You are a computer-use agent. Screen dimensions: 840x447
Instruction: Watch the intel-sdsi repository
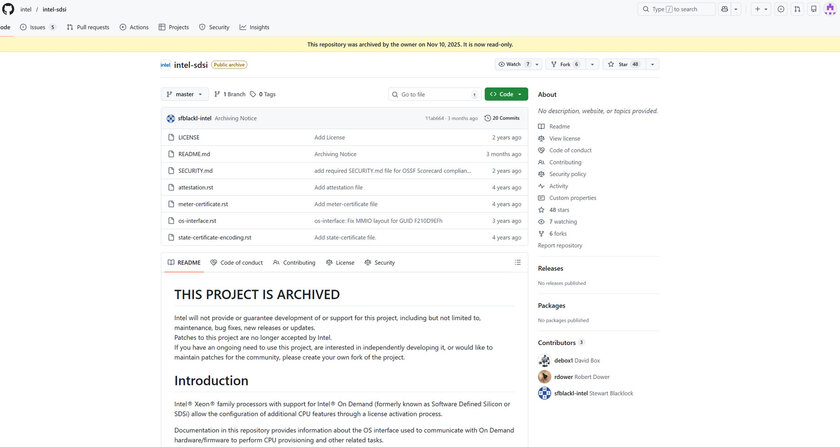coord(511,64)
